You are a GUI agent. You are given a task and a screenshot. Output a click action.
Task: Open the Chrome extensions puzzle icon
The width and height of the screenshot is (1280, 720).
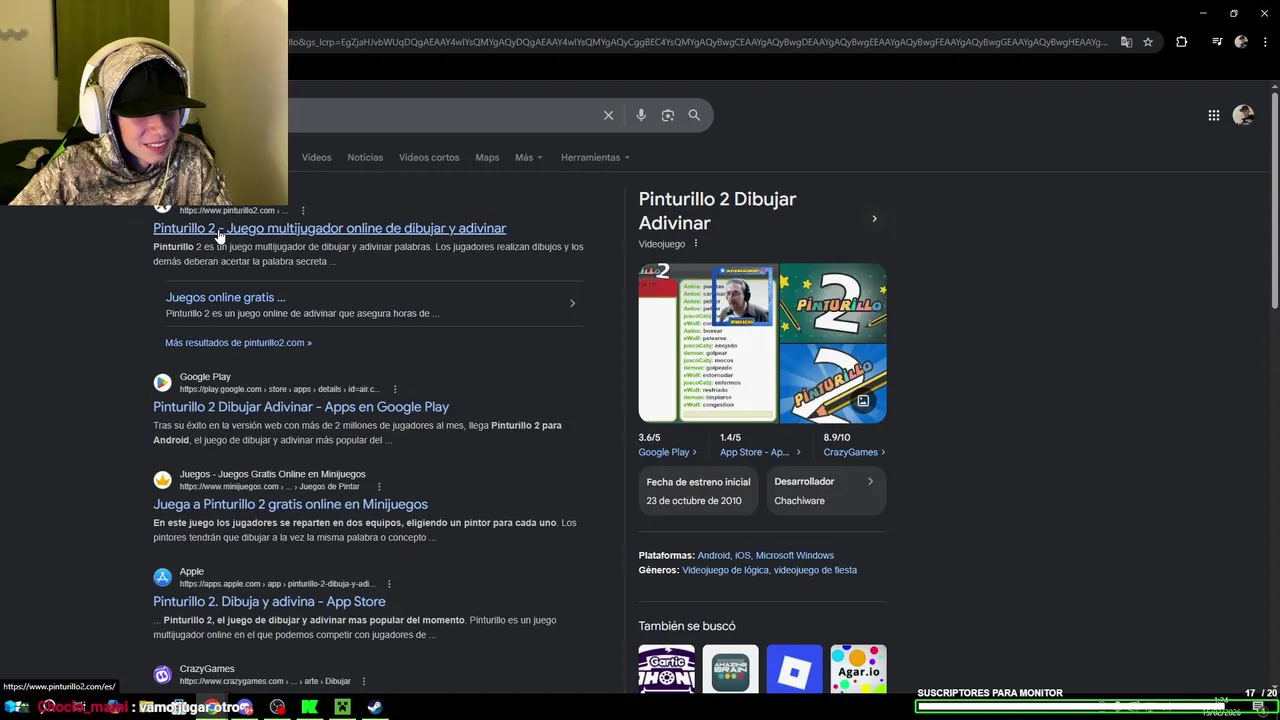pyautogui.click(x=1181, y=42)
